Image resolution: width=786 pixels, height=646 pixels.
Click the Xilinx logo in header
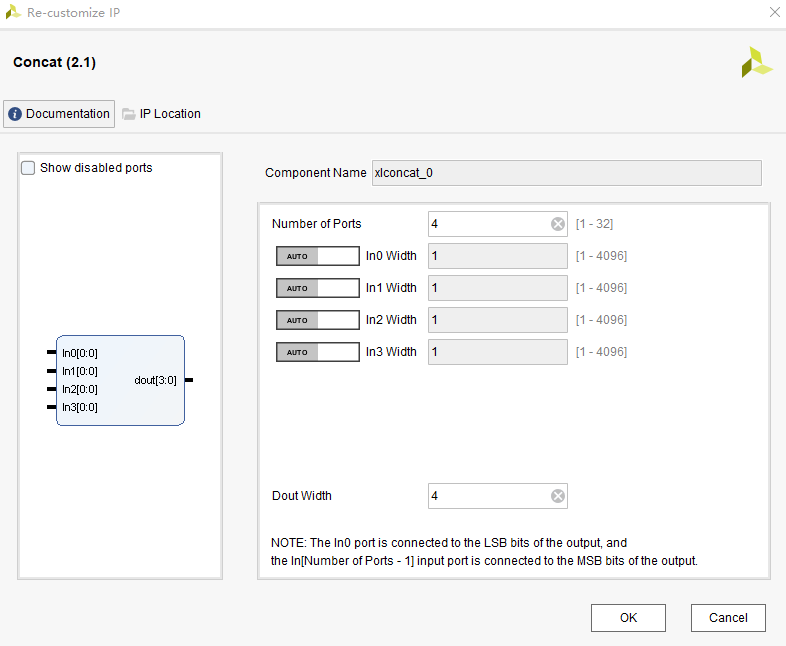coord(756,62)
